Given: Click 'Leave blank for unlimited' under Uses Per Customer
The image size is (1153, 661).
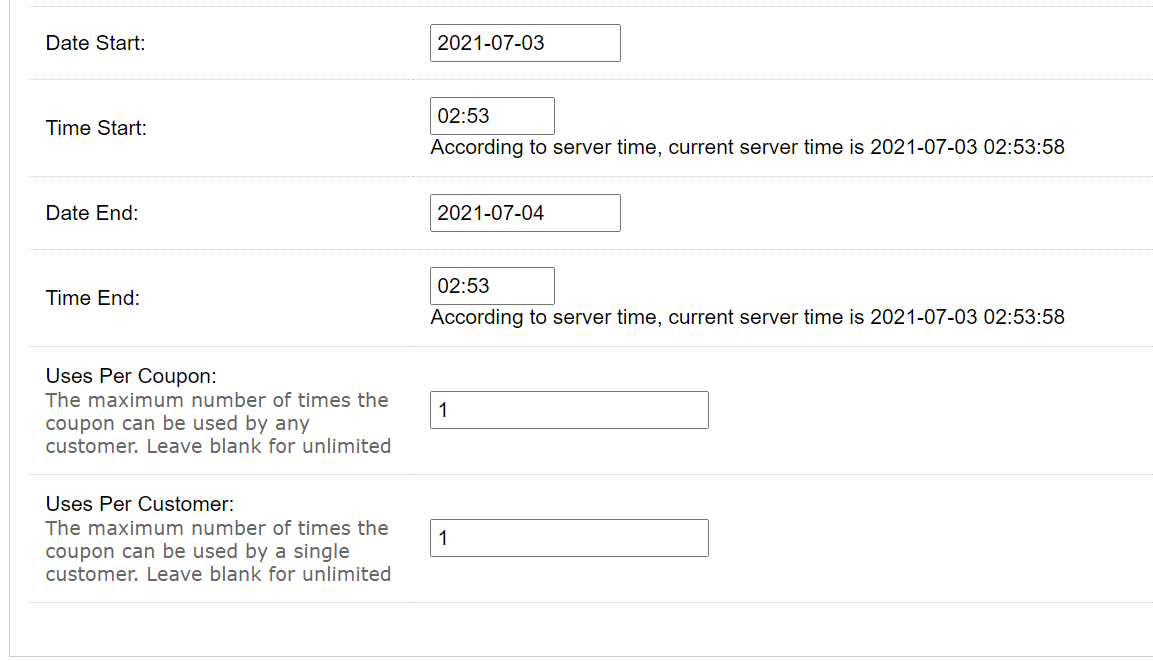Looking at the screenshot, I should click(268, 574).
